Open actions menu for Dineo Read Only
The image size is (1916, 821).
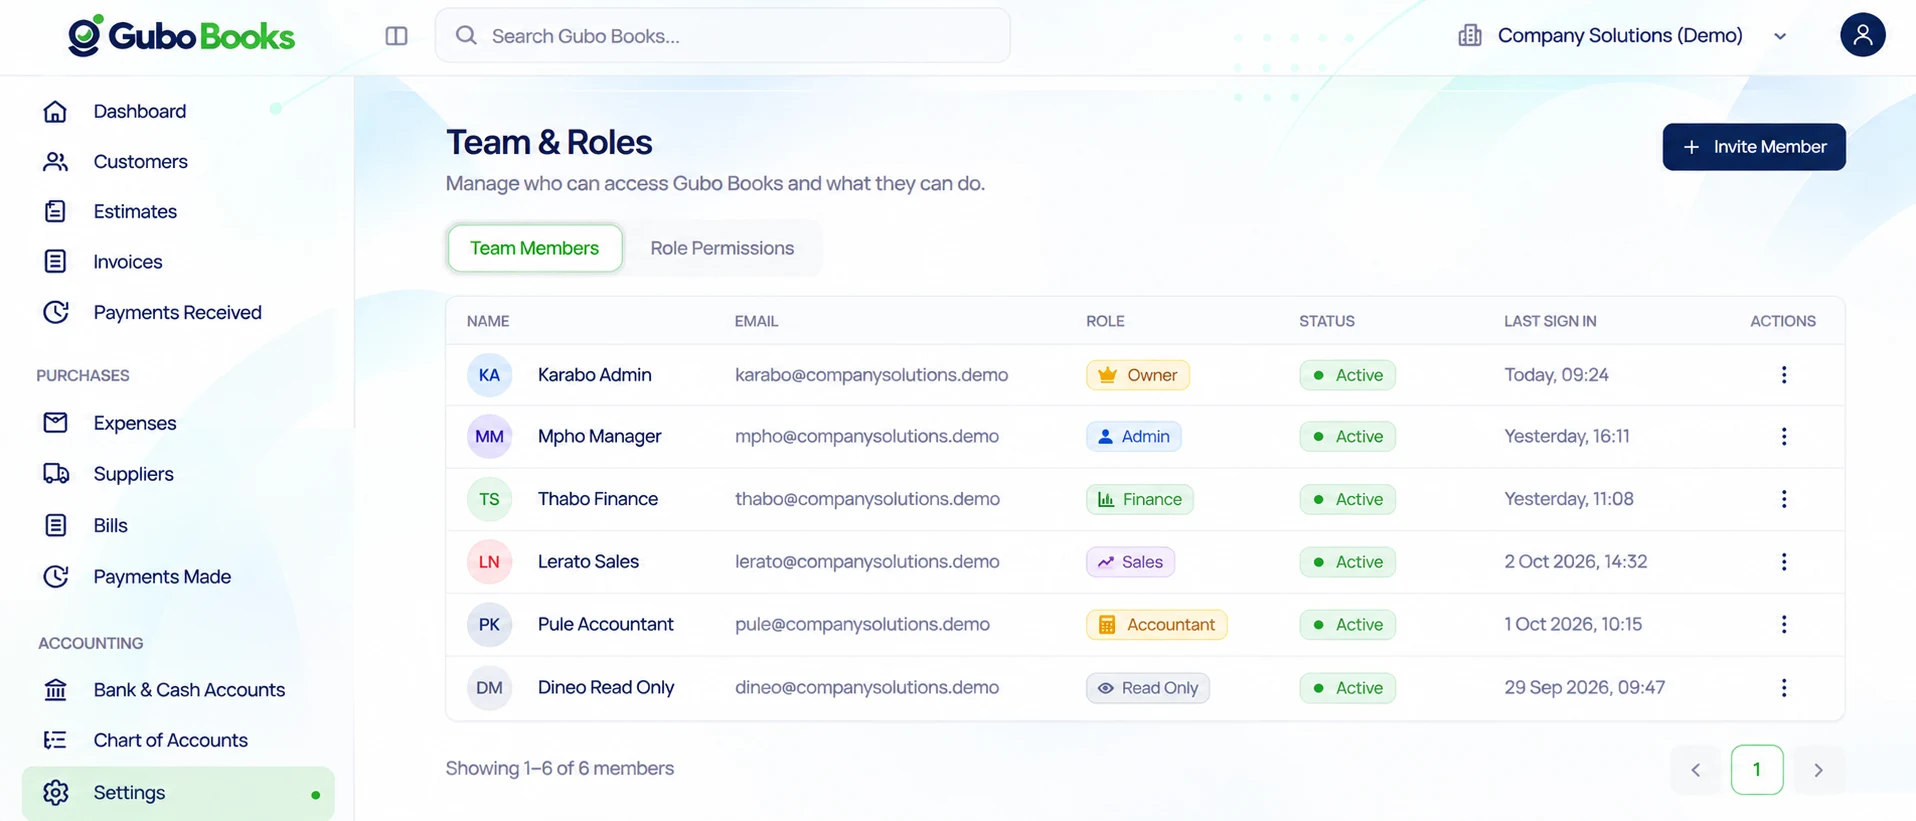(1783, 688)
